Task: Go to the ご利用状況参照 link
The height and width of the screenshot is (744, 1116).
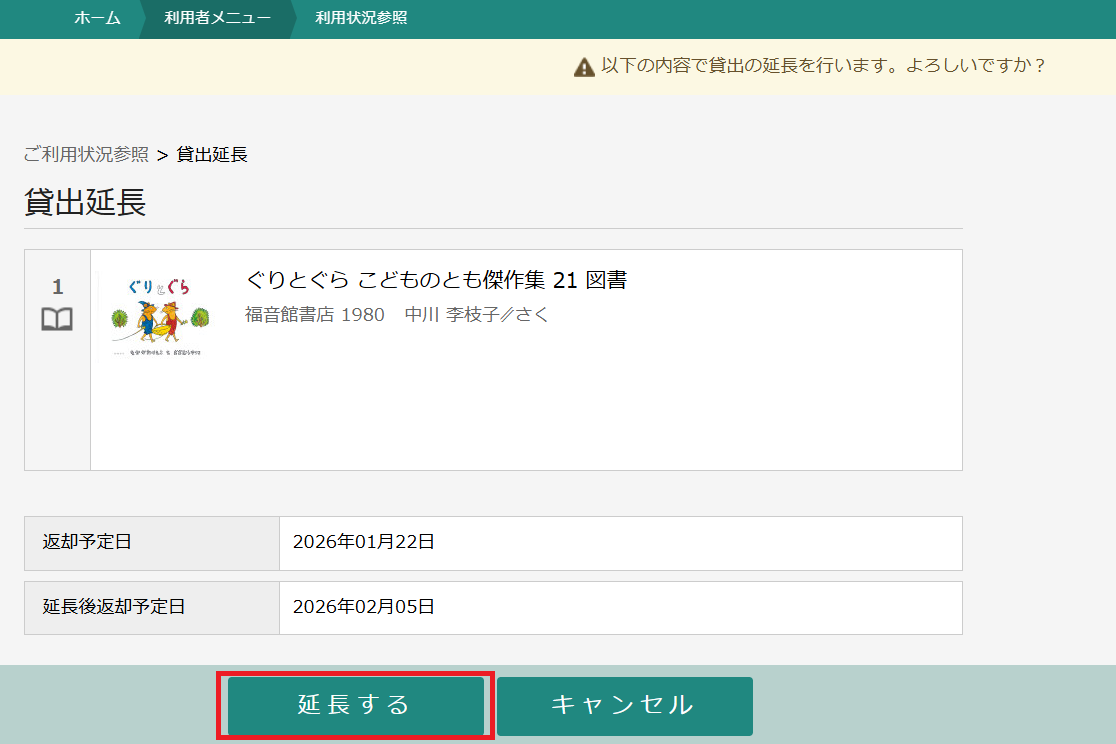Action: click(86, 154)
